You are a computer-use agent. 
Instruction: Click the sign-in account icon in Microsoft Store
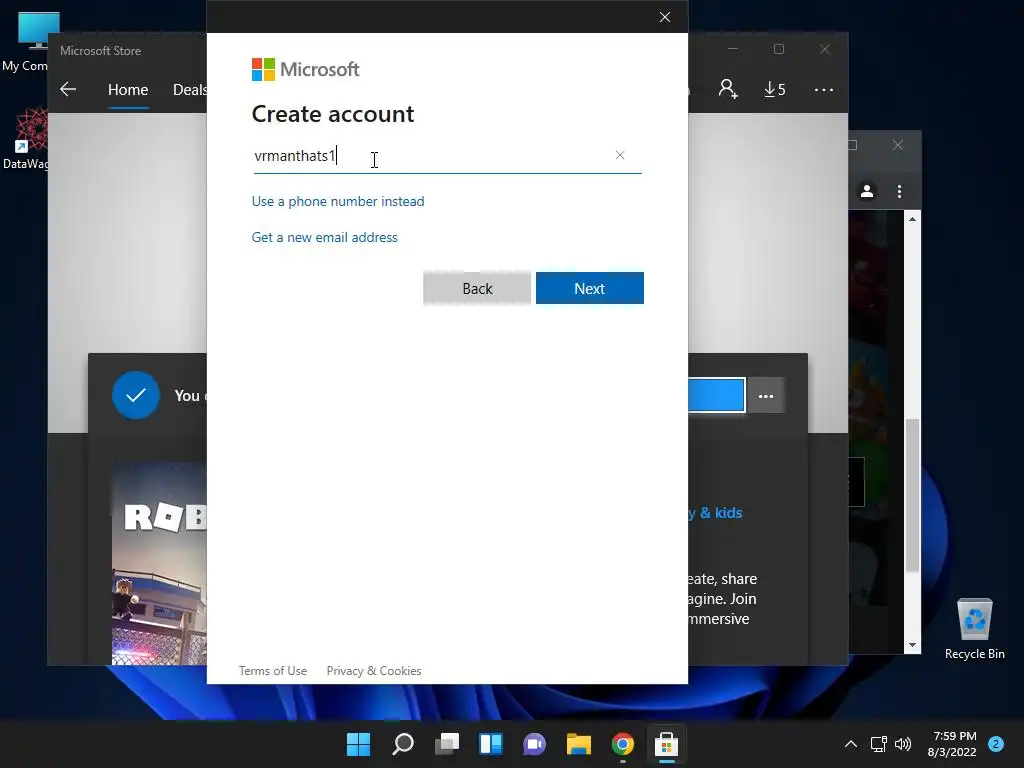click(728, 89)
